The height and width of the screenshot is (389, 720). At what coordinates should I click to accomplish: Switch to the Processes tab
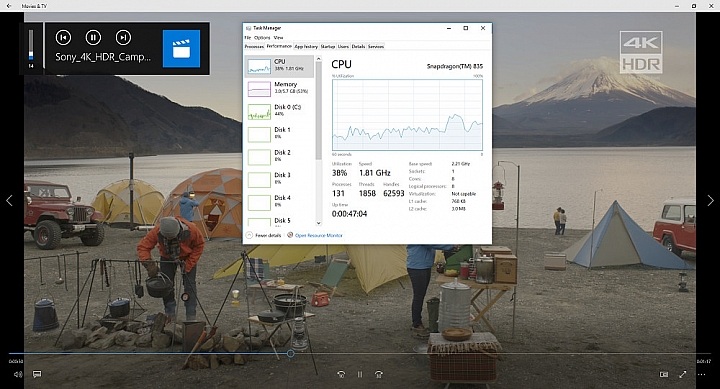(x=254, y=46)
